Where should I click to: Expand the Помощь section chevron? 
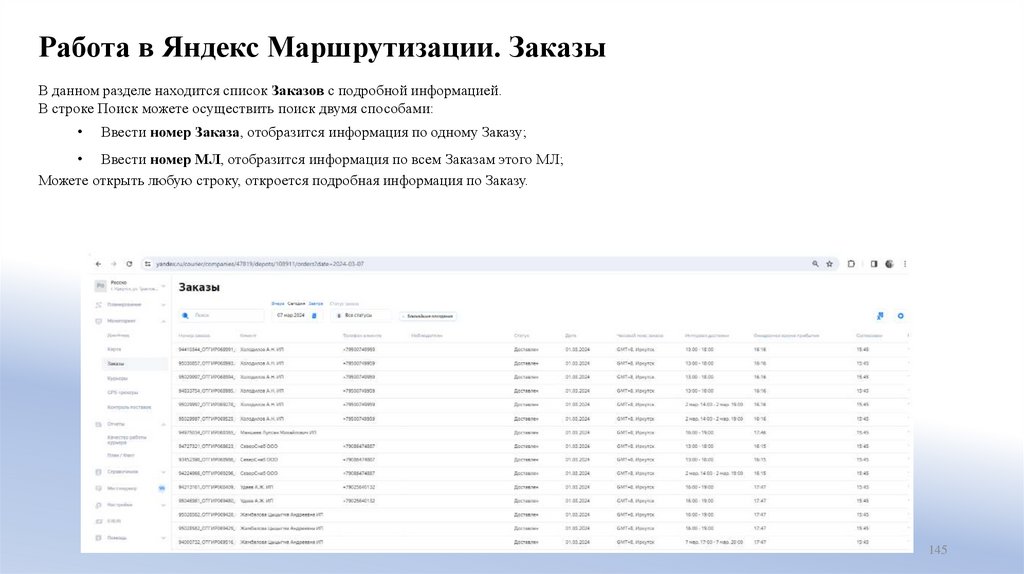(x=163, y=538)
